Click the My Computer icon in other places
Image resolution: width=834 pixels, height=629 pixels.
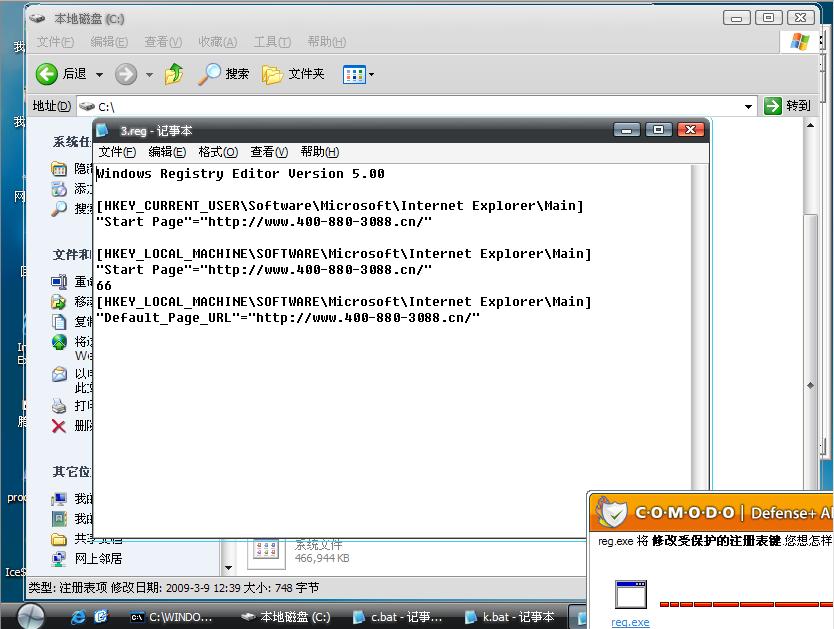(59, 499)
